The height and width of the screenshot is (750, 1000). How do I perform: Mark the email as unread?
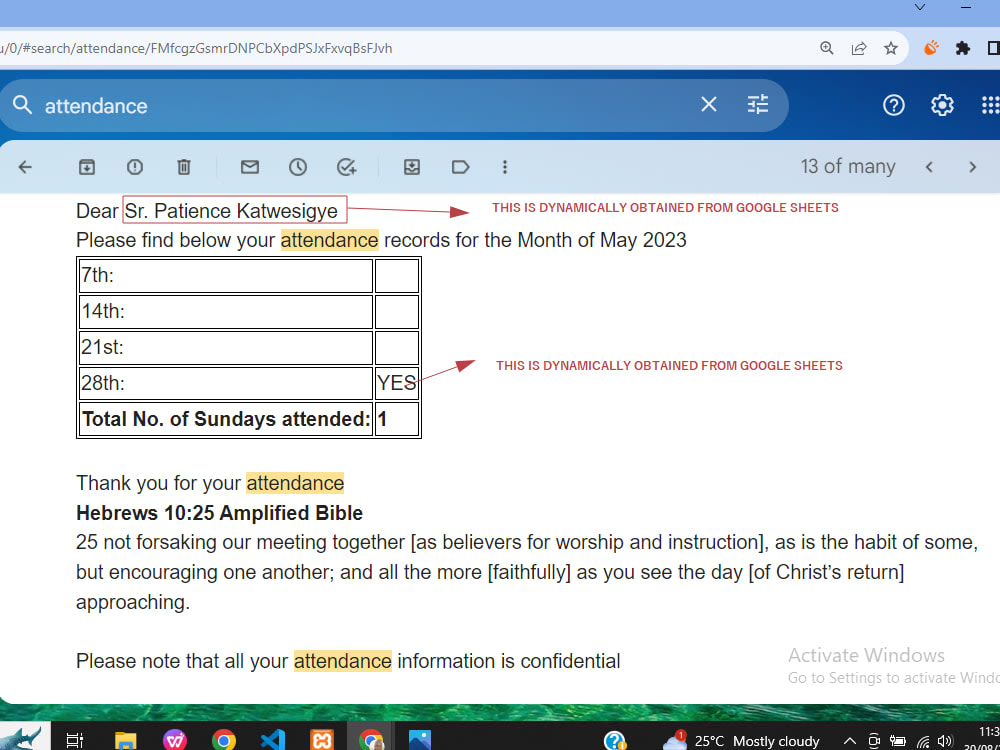[250, 167]
